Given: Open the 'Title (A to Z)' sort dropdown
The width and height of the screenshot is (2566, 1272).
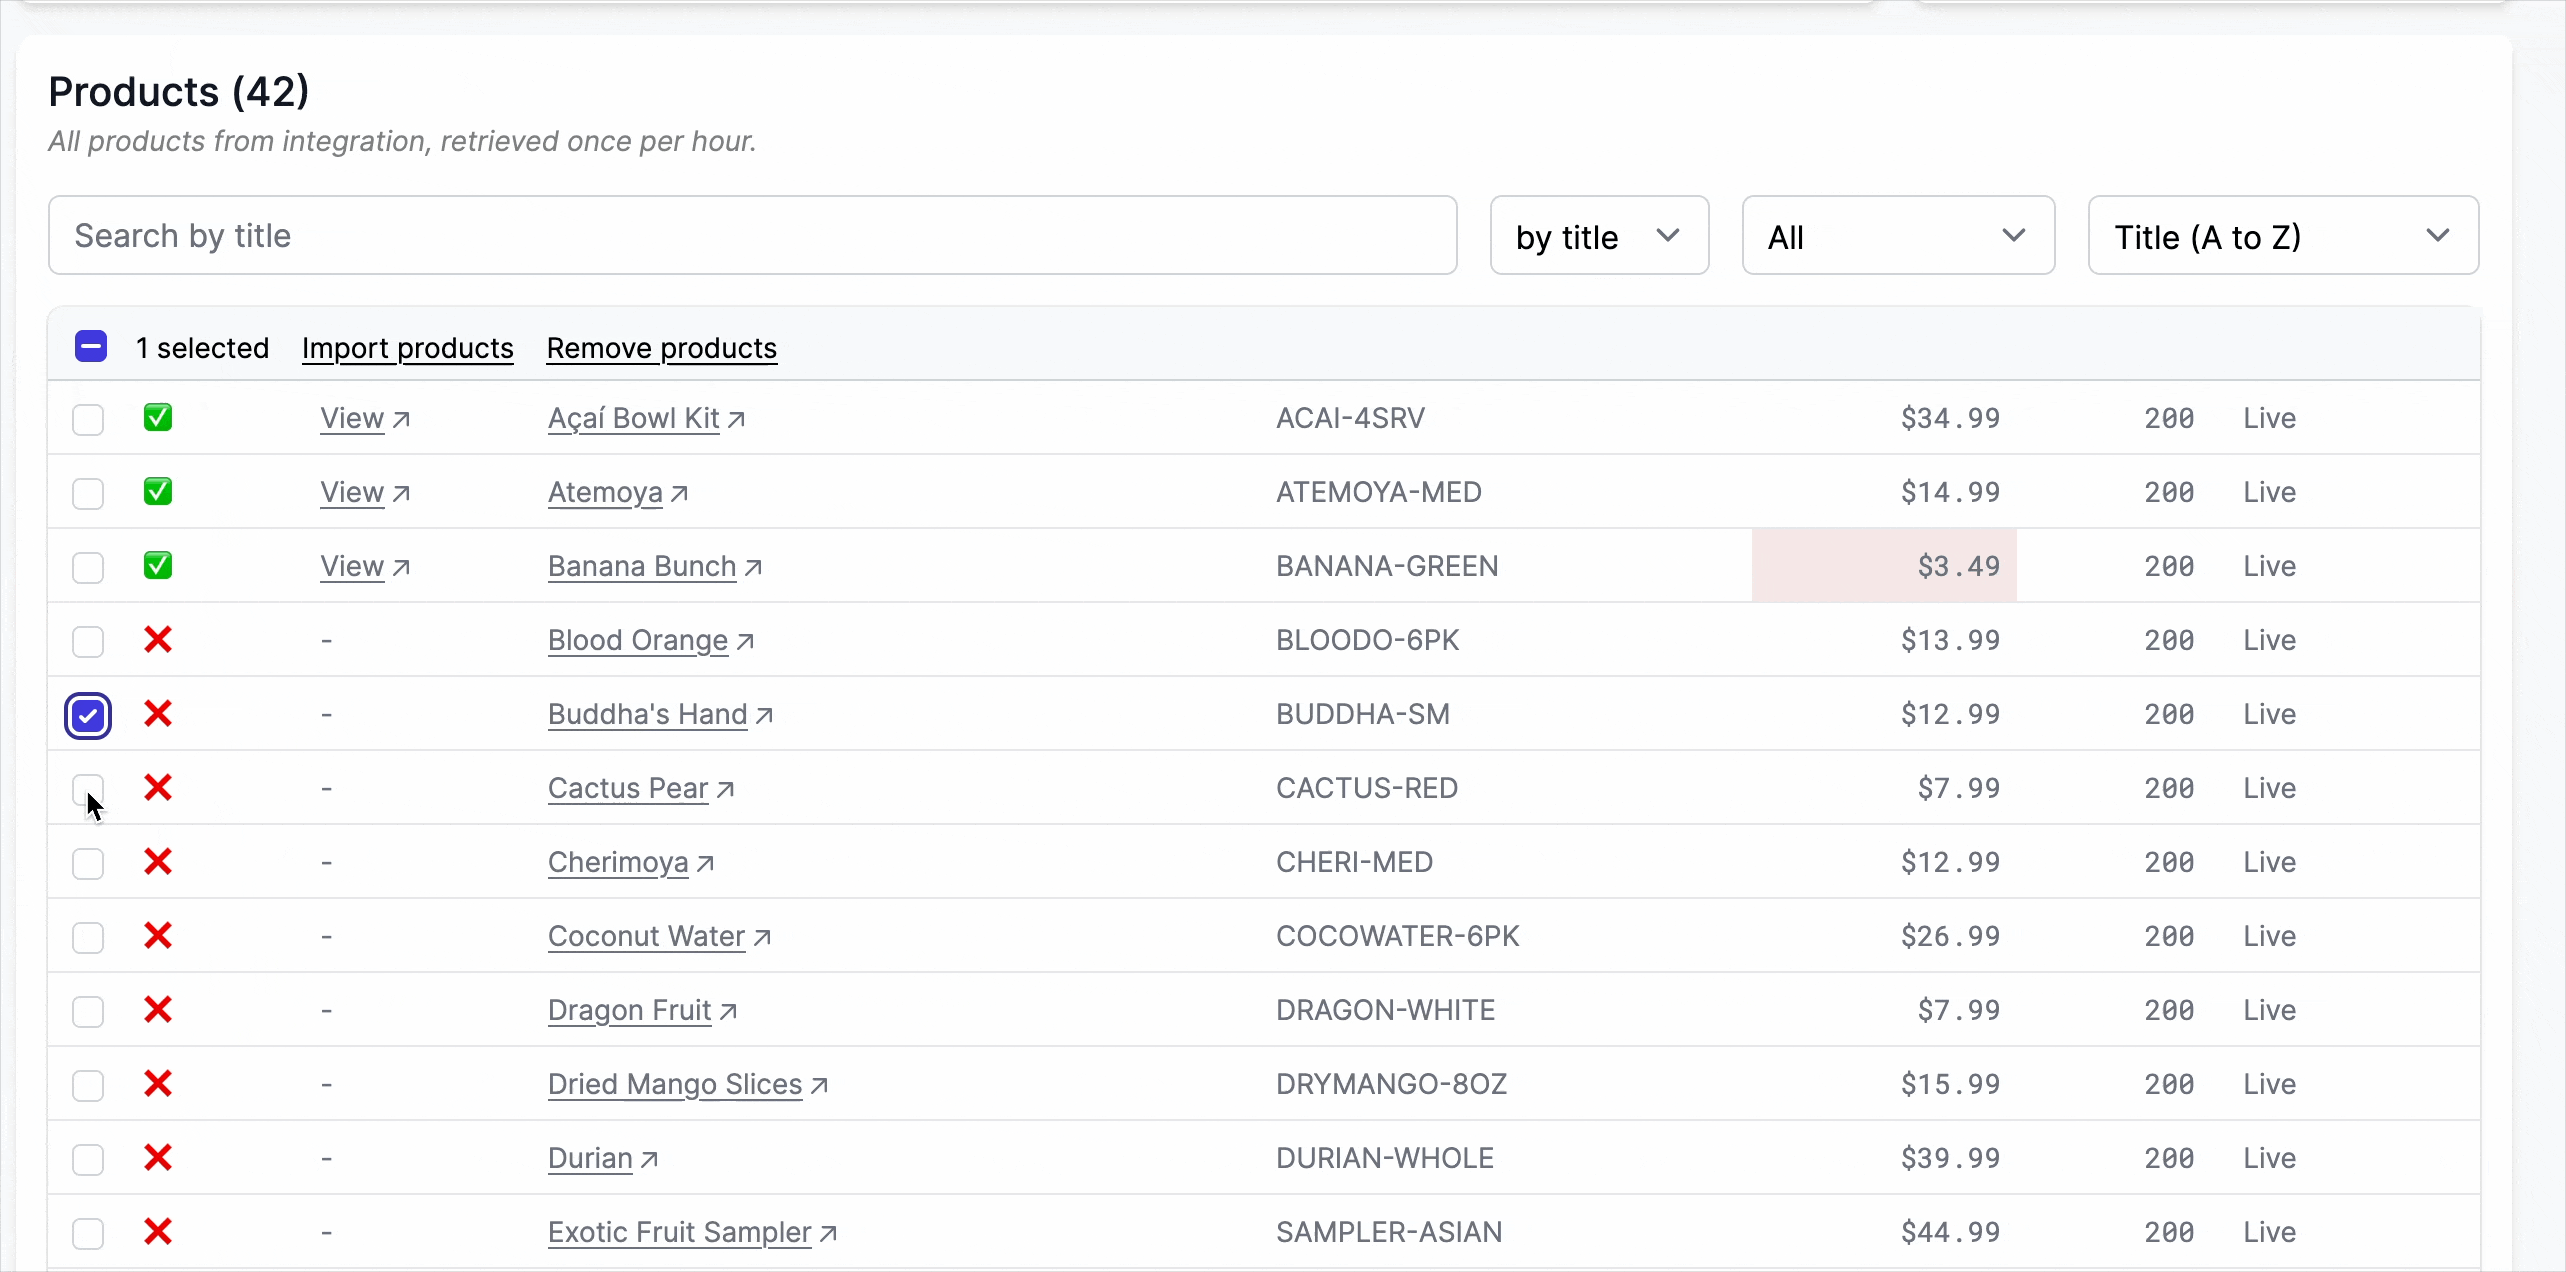Looking at the screenshot, I should click(x=2282, y=236).
